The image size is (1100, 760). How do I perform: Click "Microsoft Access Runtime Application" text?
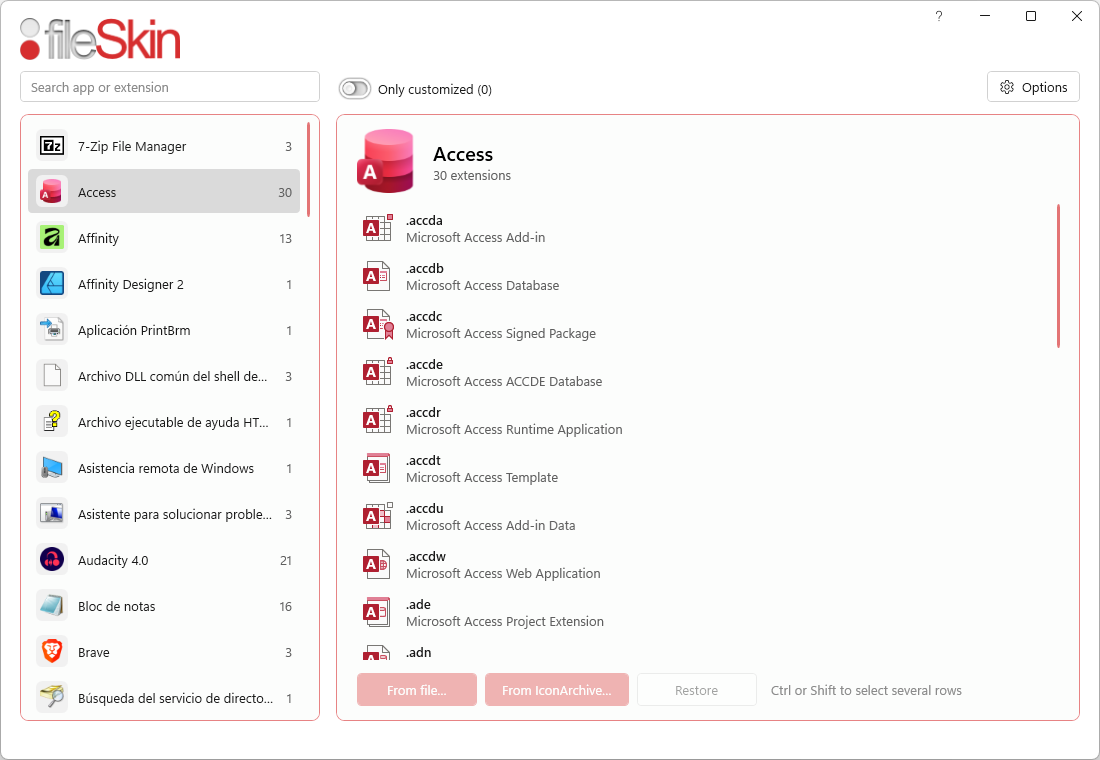tap(514, 429)
